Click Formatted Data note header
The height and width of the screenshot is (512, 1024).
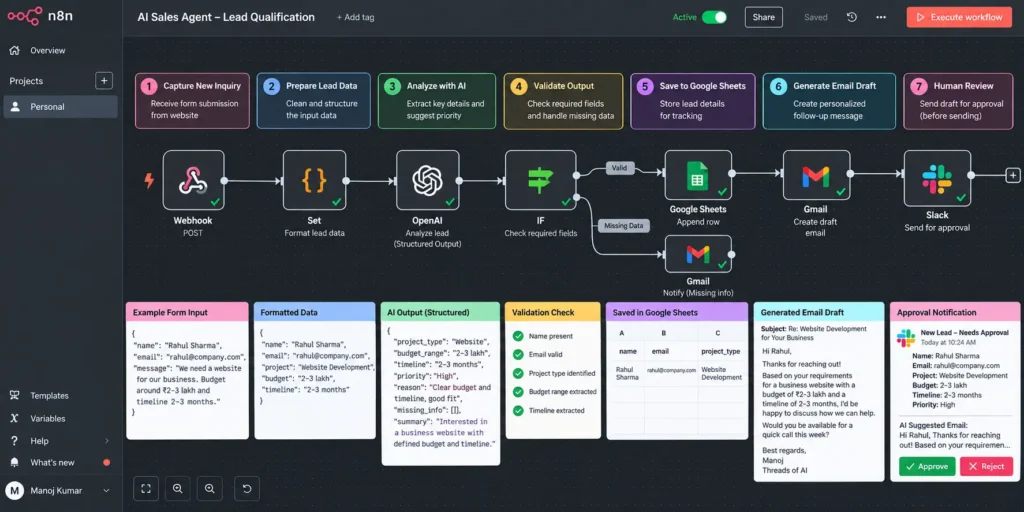coord(315,312)
